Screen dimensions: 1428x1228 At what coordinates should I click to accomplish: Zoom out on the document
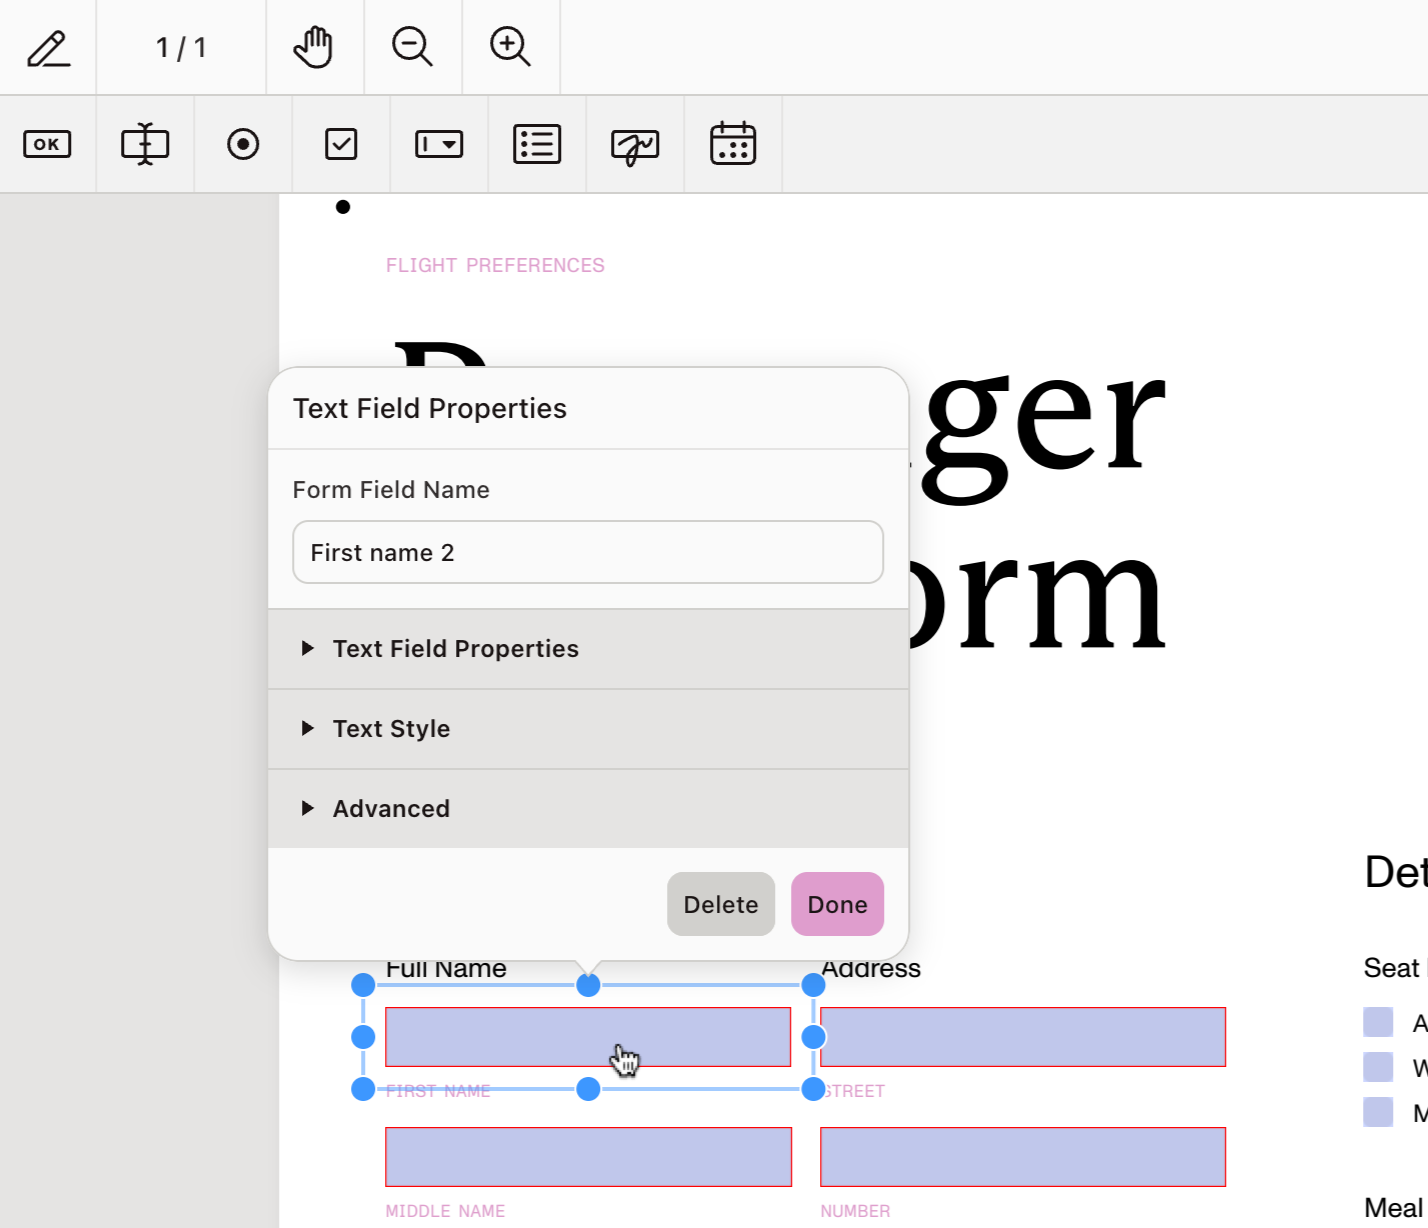(x=413, y=47)
